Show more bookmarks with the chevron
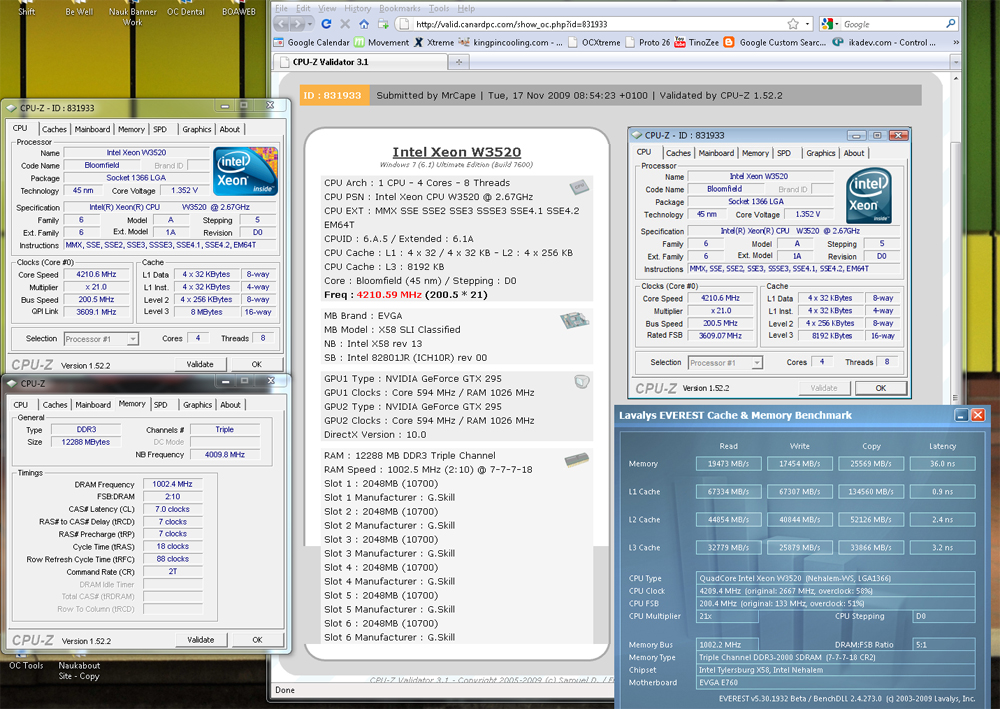This screenshot has height=709, width=1000. pos(955,43)
